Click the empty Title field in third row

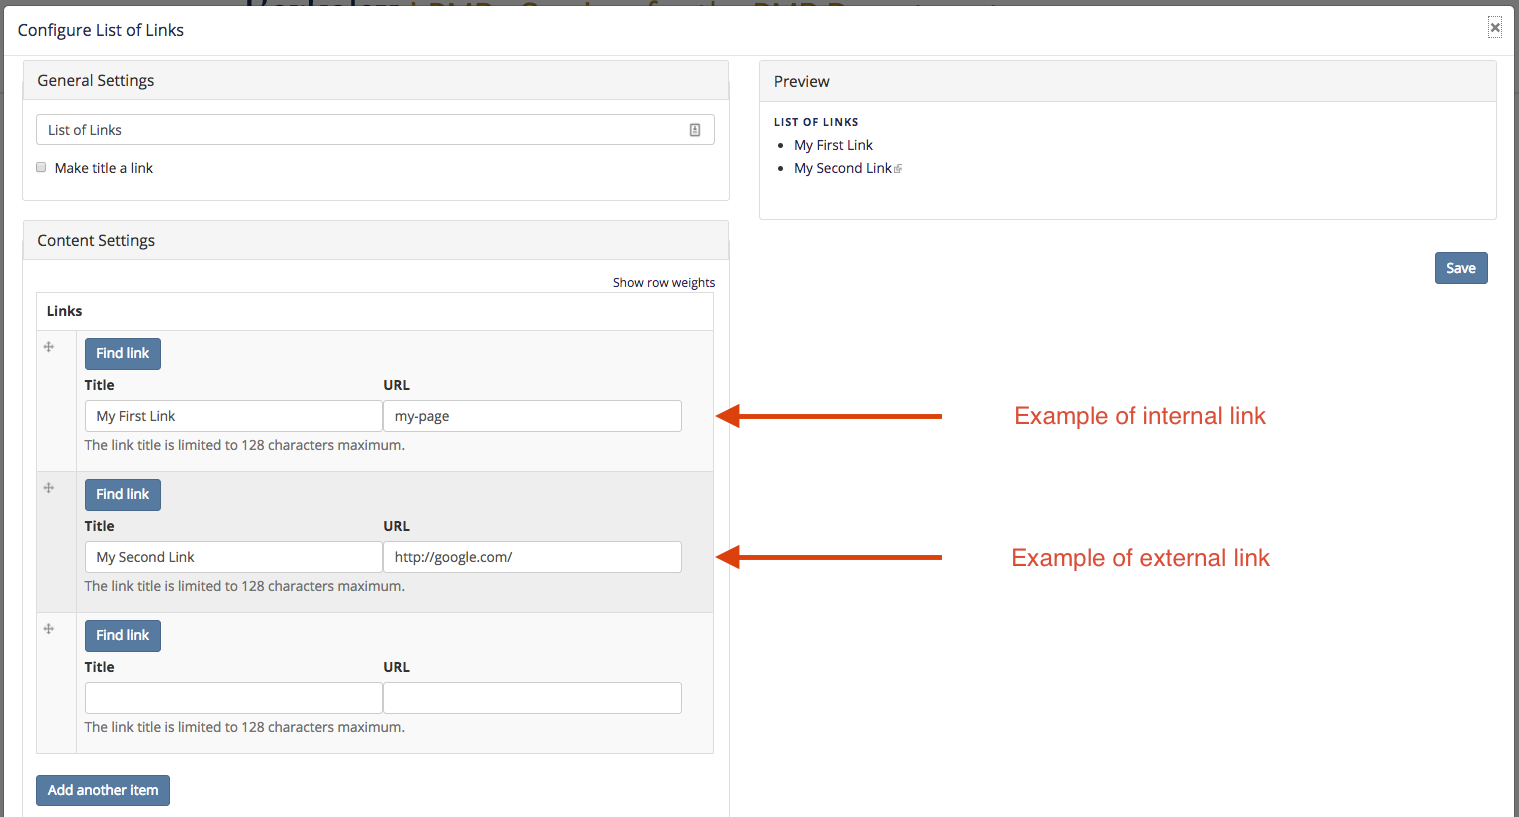(233, 698)
